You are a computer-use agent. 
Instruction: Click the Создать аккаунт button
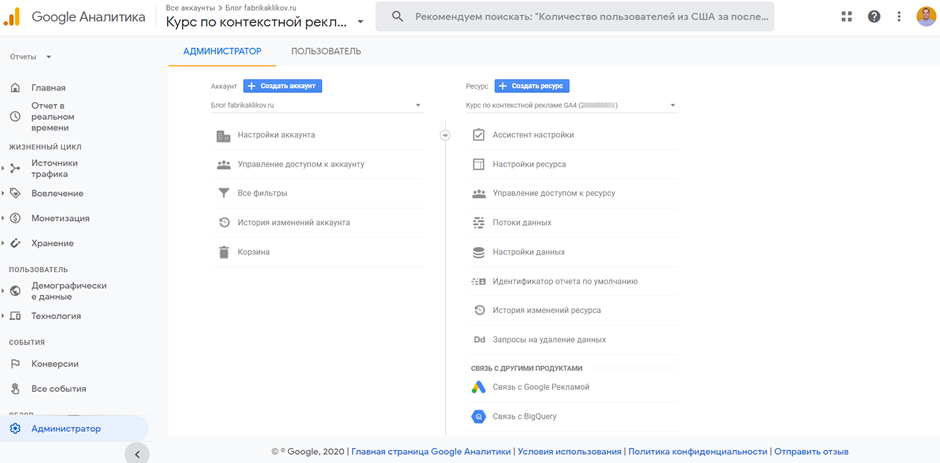283,86
